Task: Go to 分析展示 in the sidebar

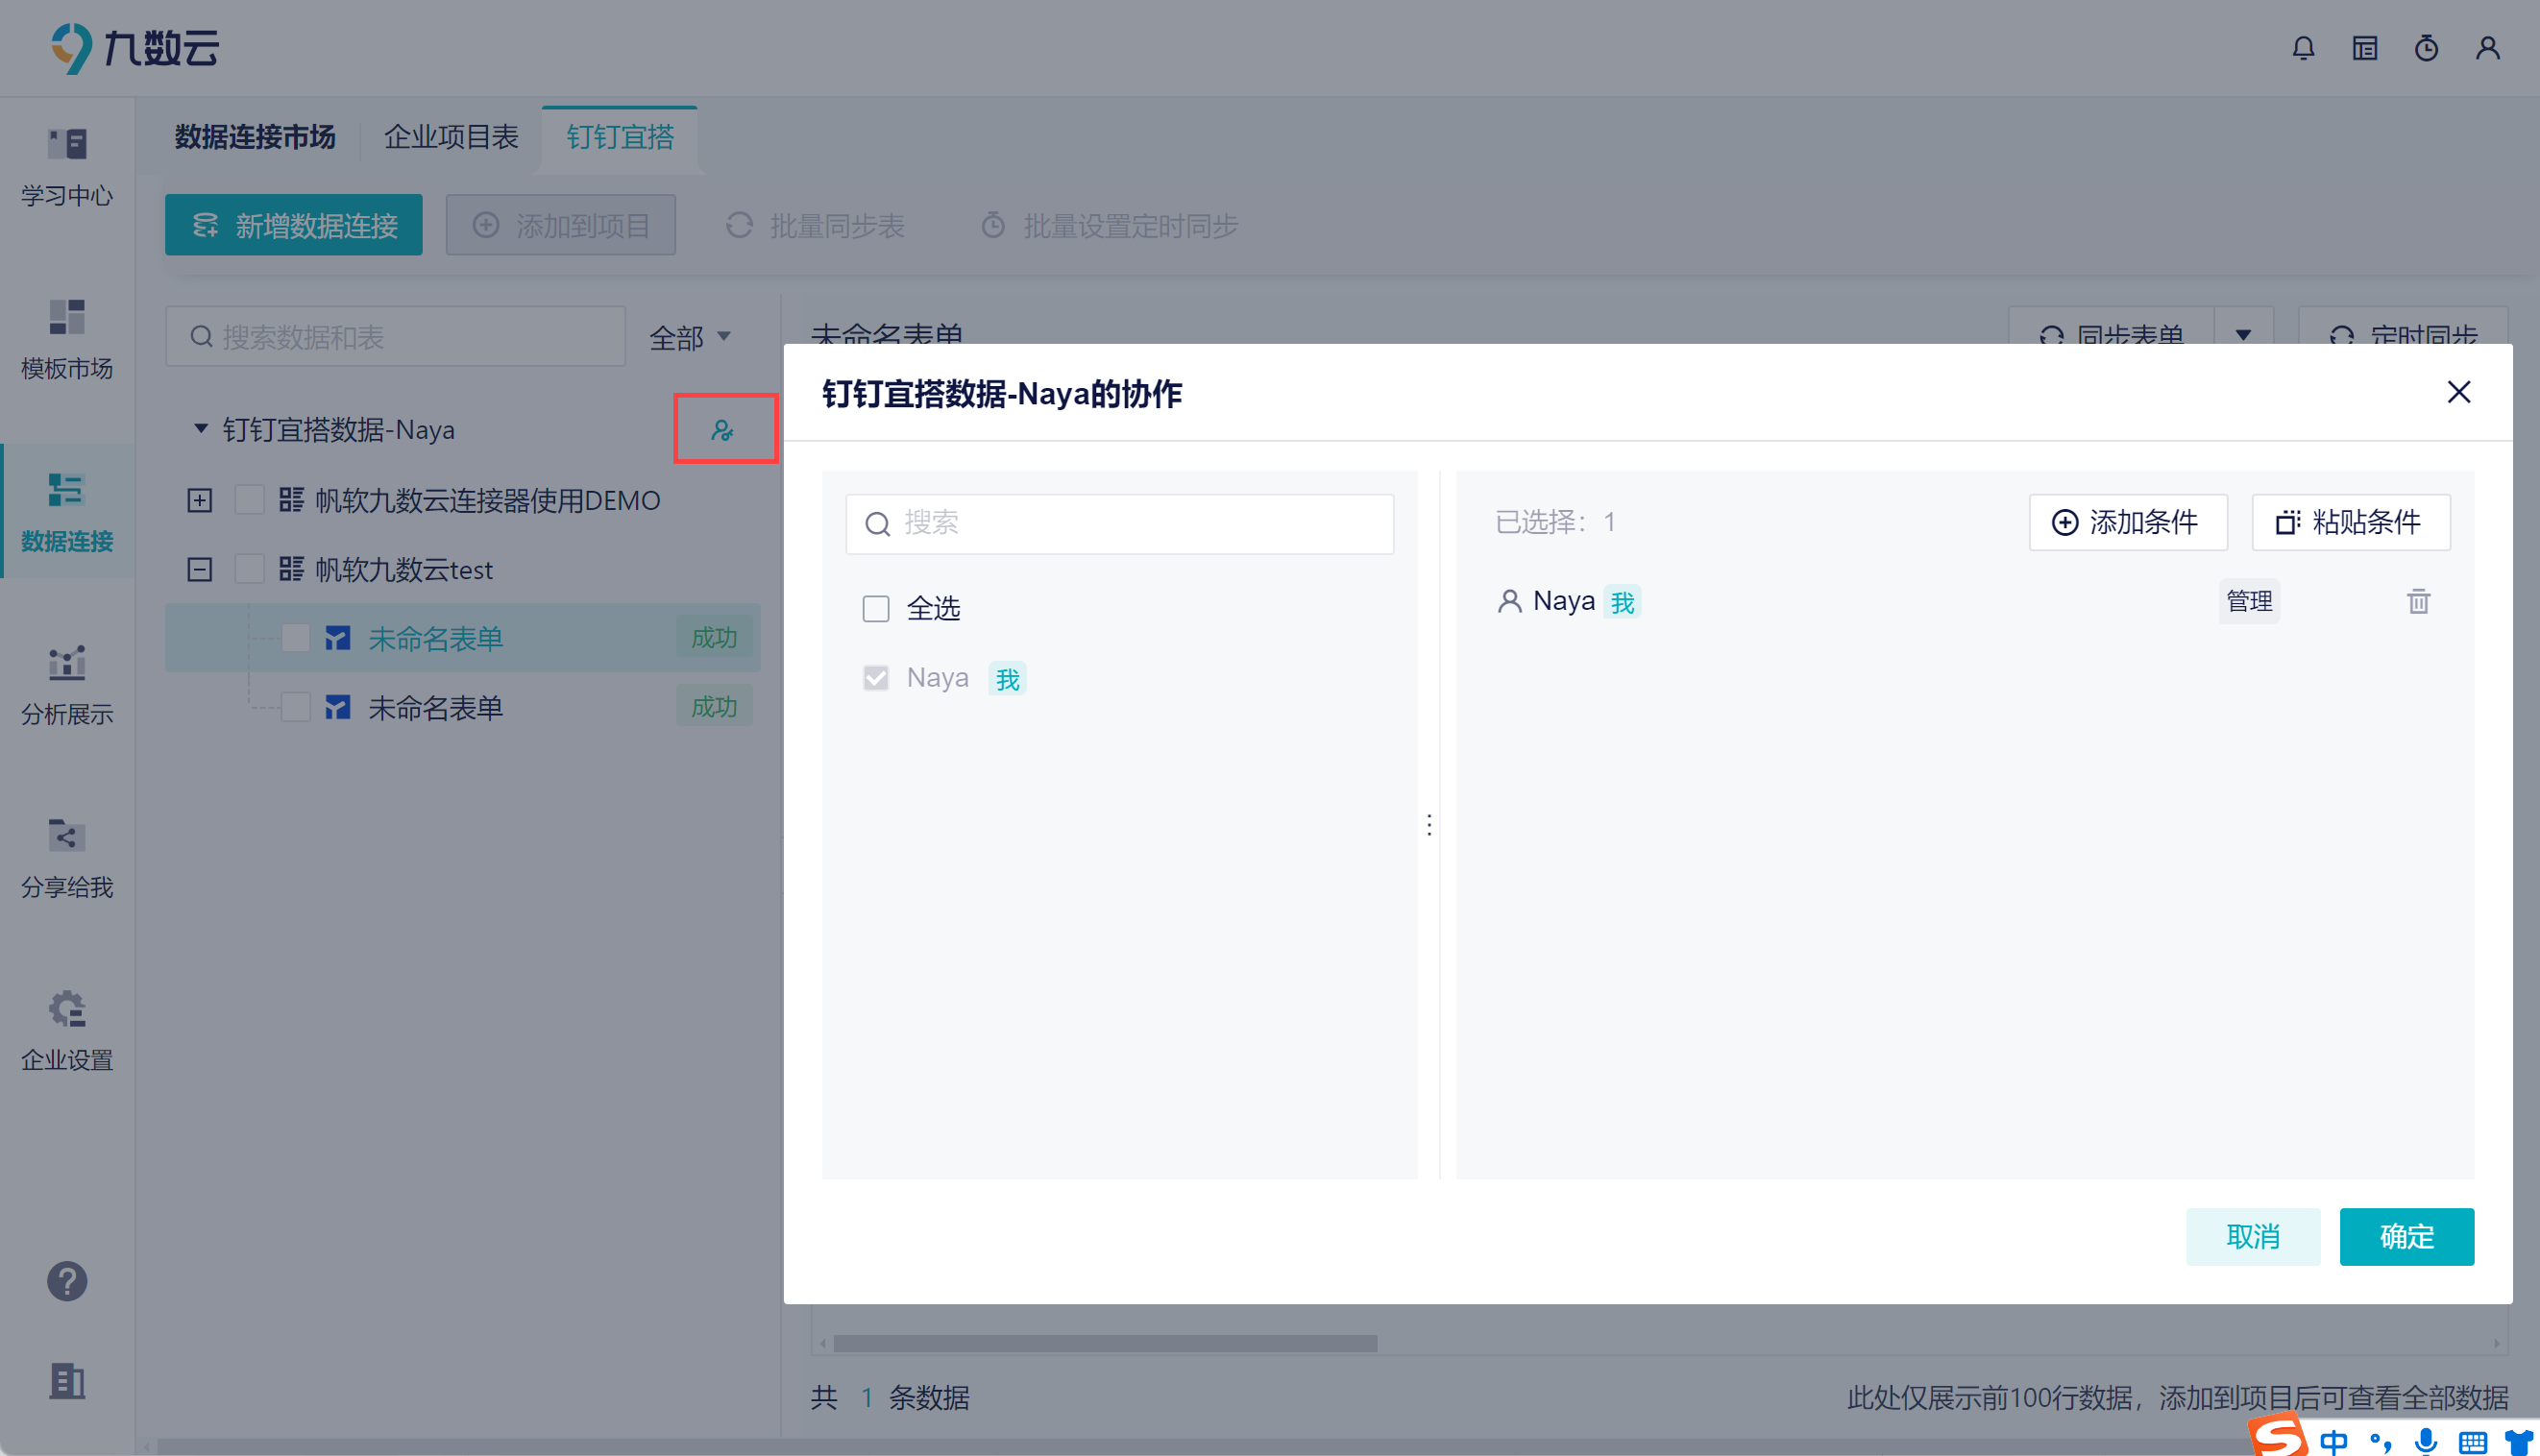Action: click(67, 685)
